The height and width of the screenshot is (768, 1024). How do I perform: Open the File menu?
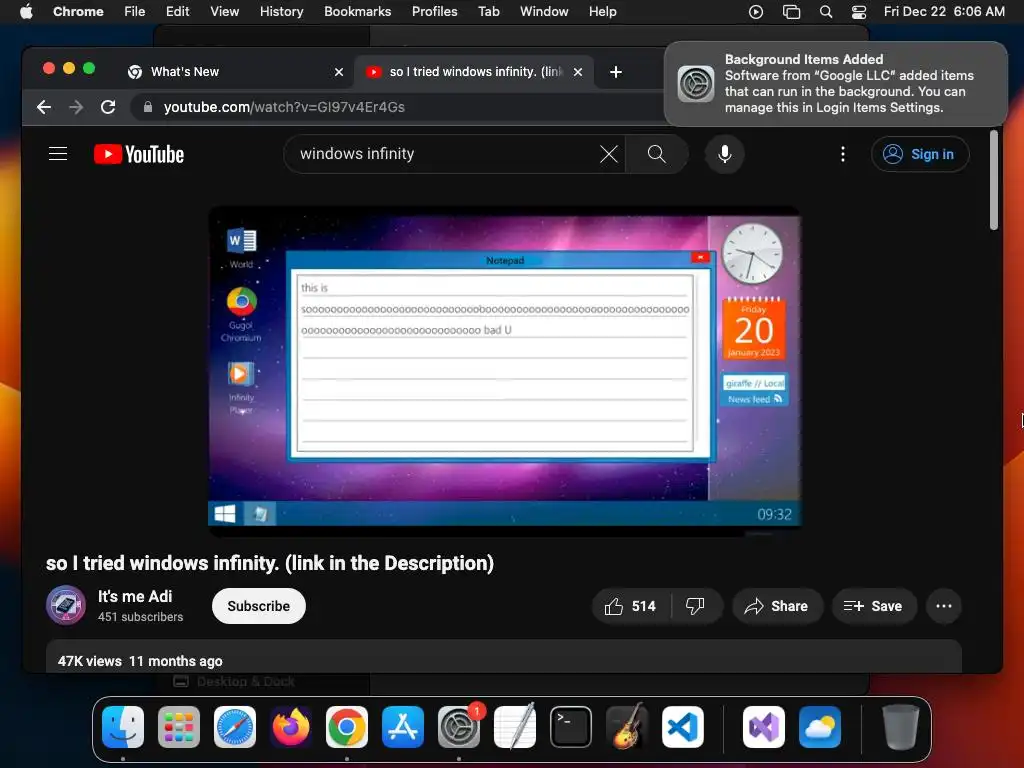pos(135,12)
